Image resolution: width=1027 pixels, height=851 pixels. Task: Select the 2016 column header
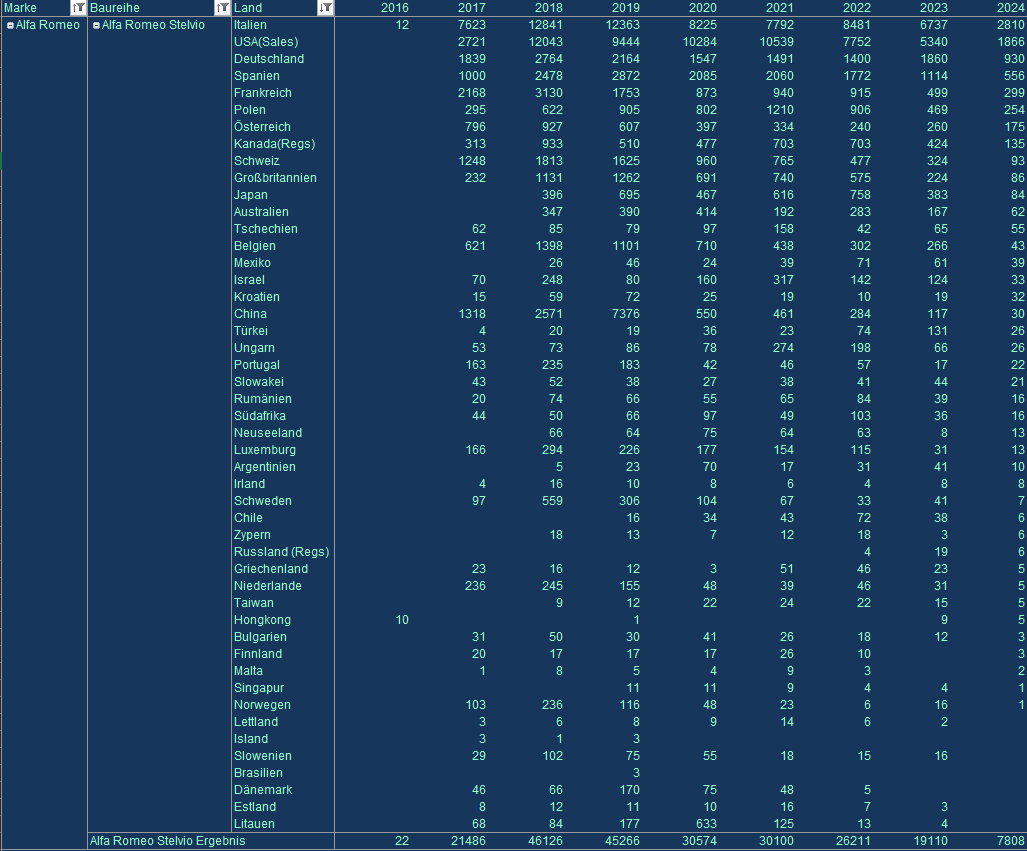(395, 8)
